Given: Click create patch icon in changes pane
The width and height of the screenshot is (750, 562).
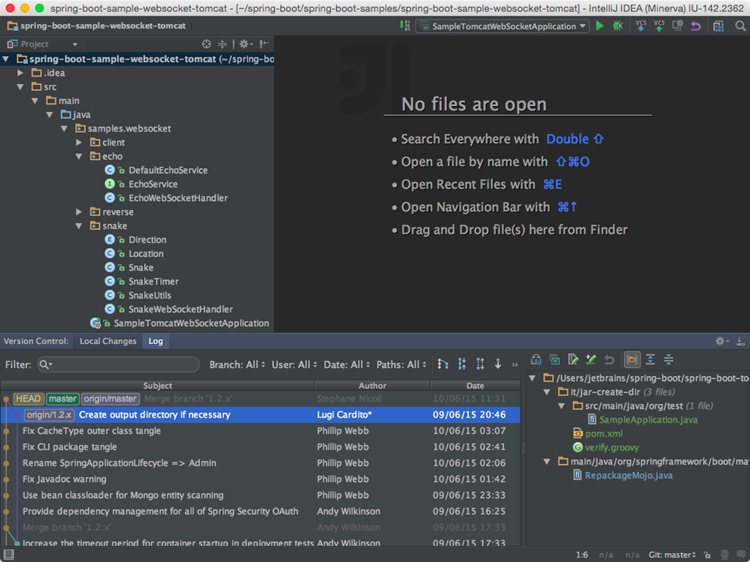Looking at the screenshot, I should point(555,360).
